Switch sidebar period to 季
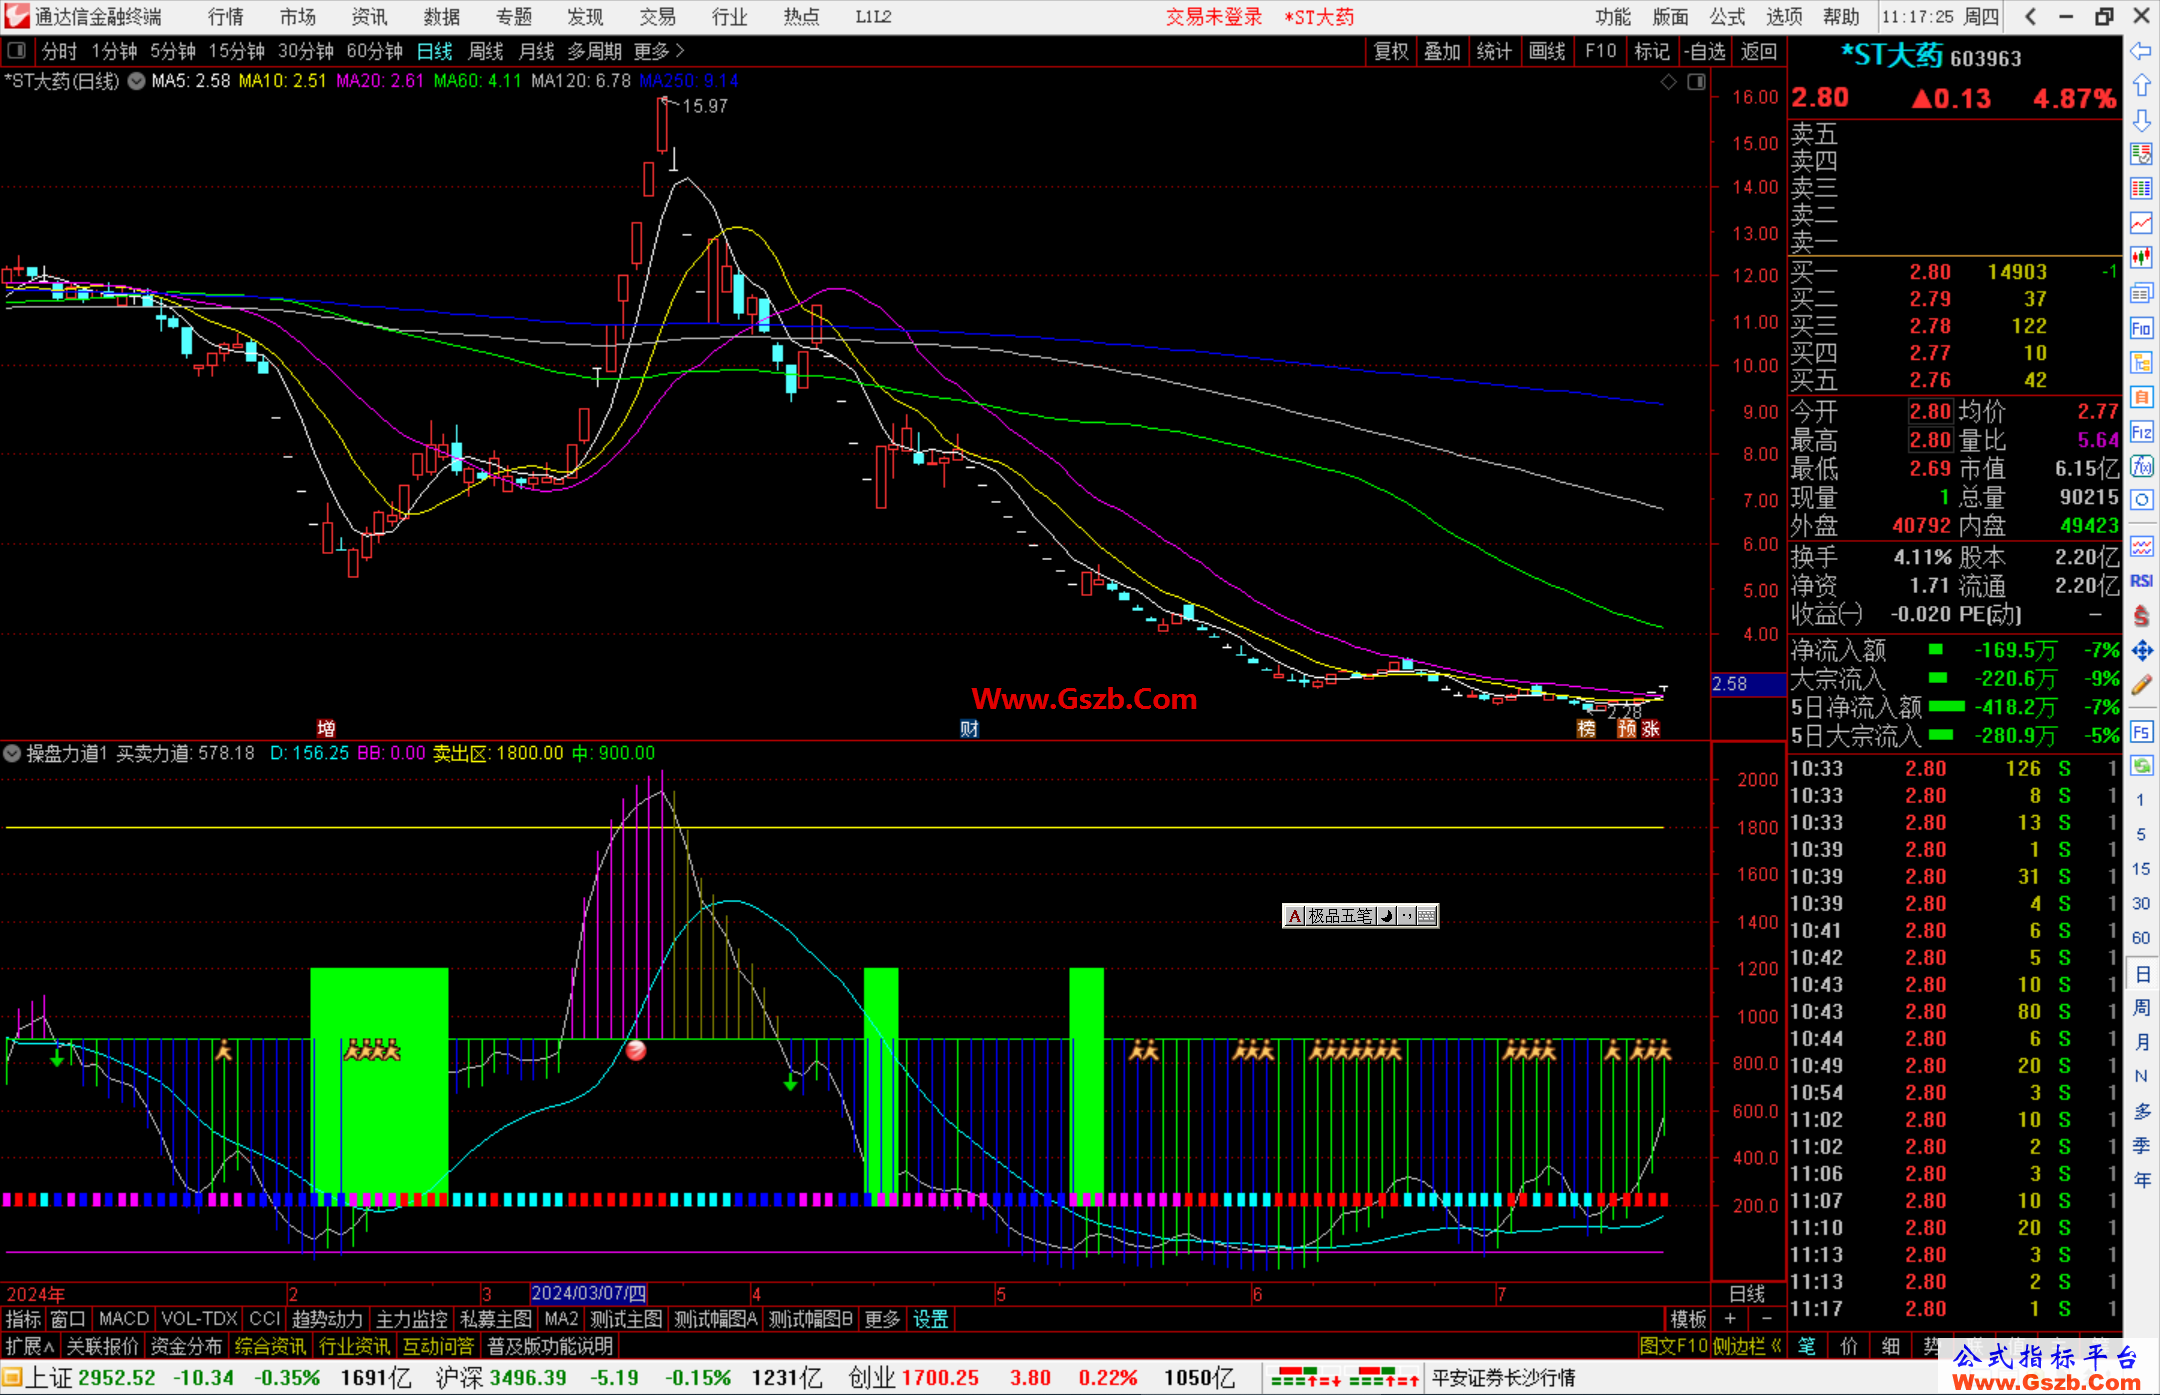2160x1395 pixels. 2141,1146
